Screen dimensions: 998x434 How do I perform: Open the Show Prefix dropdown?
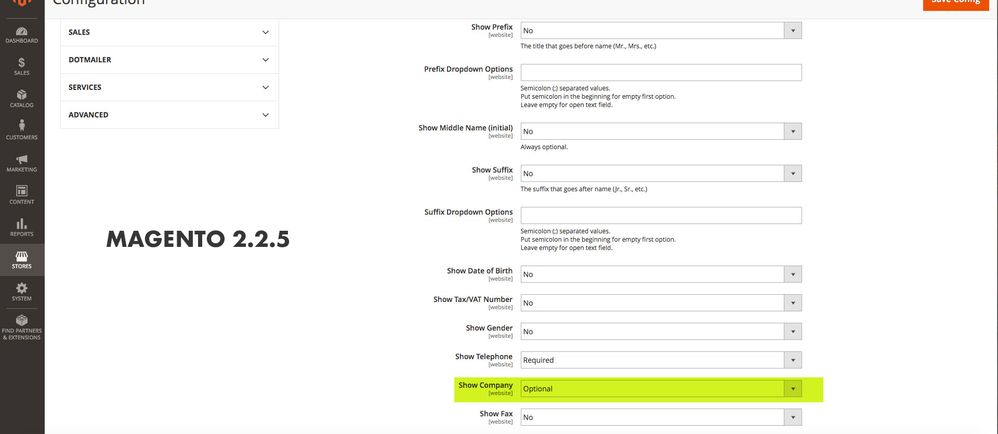[x=661, y=30]
